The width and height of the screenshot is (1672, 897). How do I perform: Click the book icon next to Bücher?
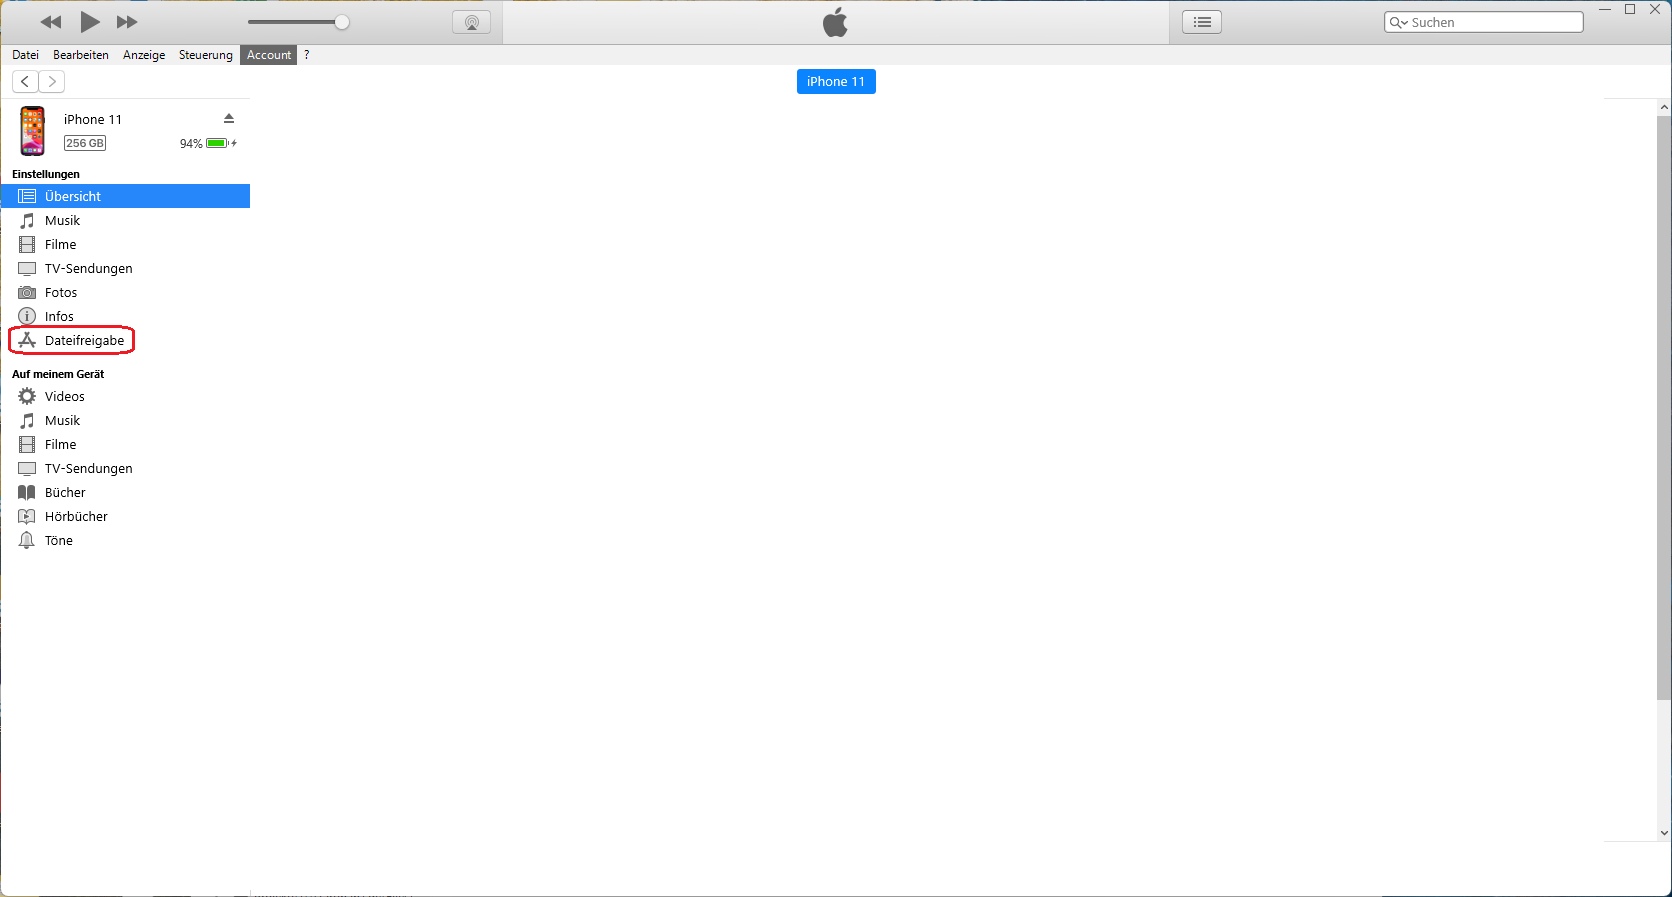pyautogui.click(x=27, y=492)
